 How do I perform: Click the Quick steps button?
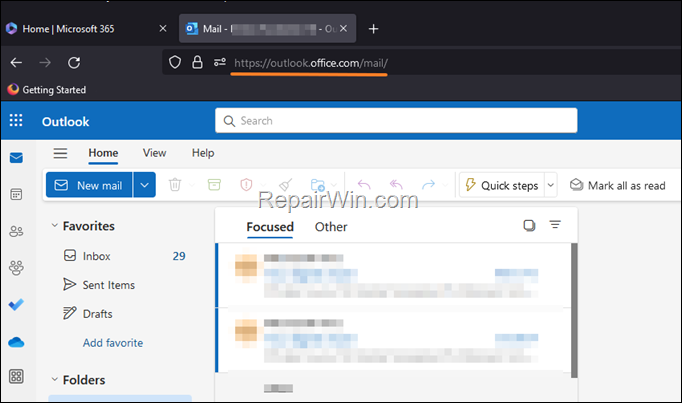point(502,185)
